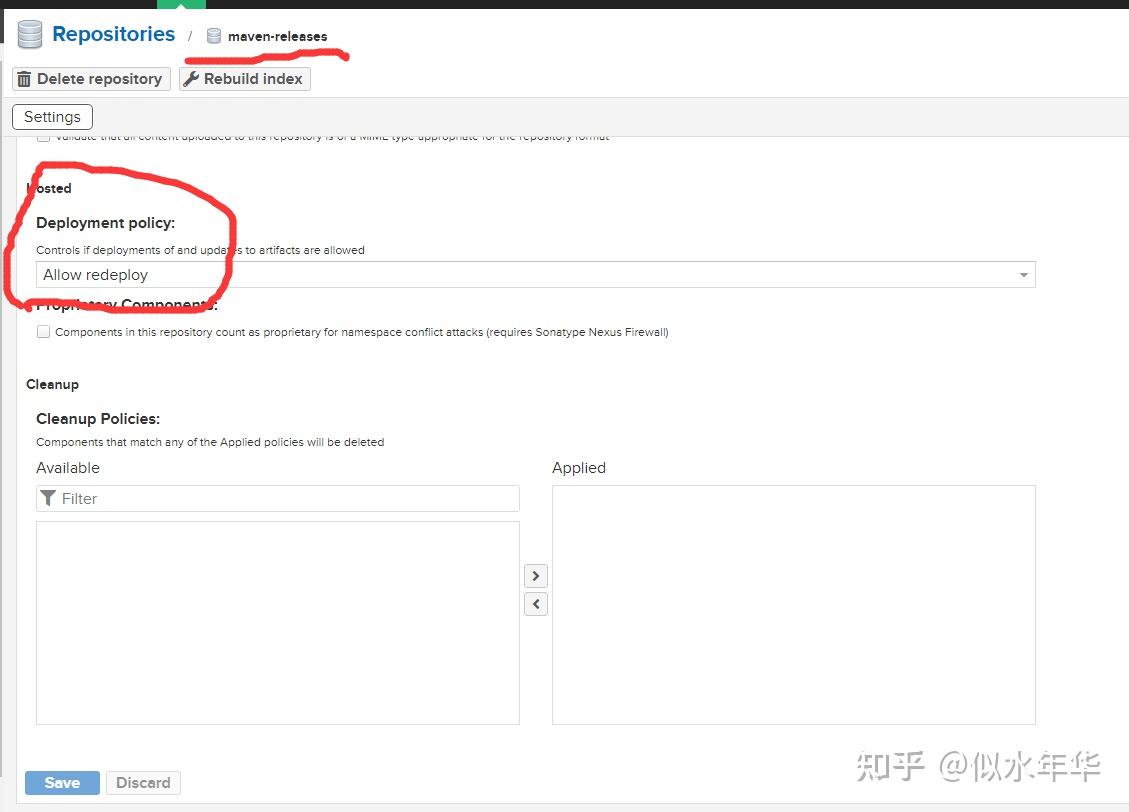Navigate back via the Repositories link

pos(113,33)
